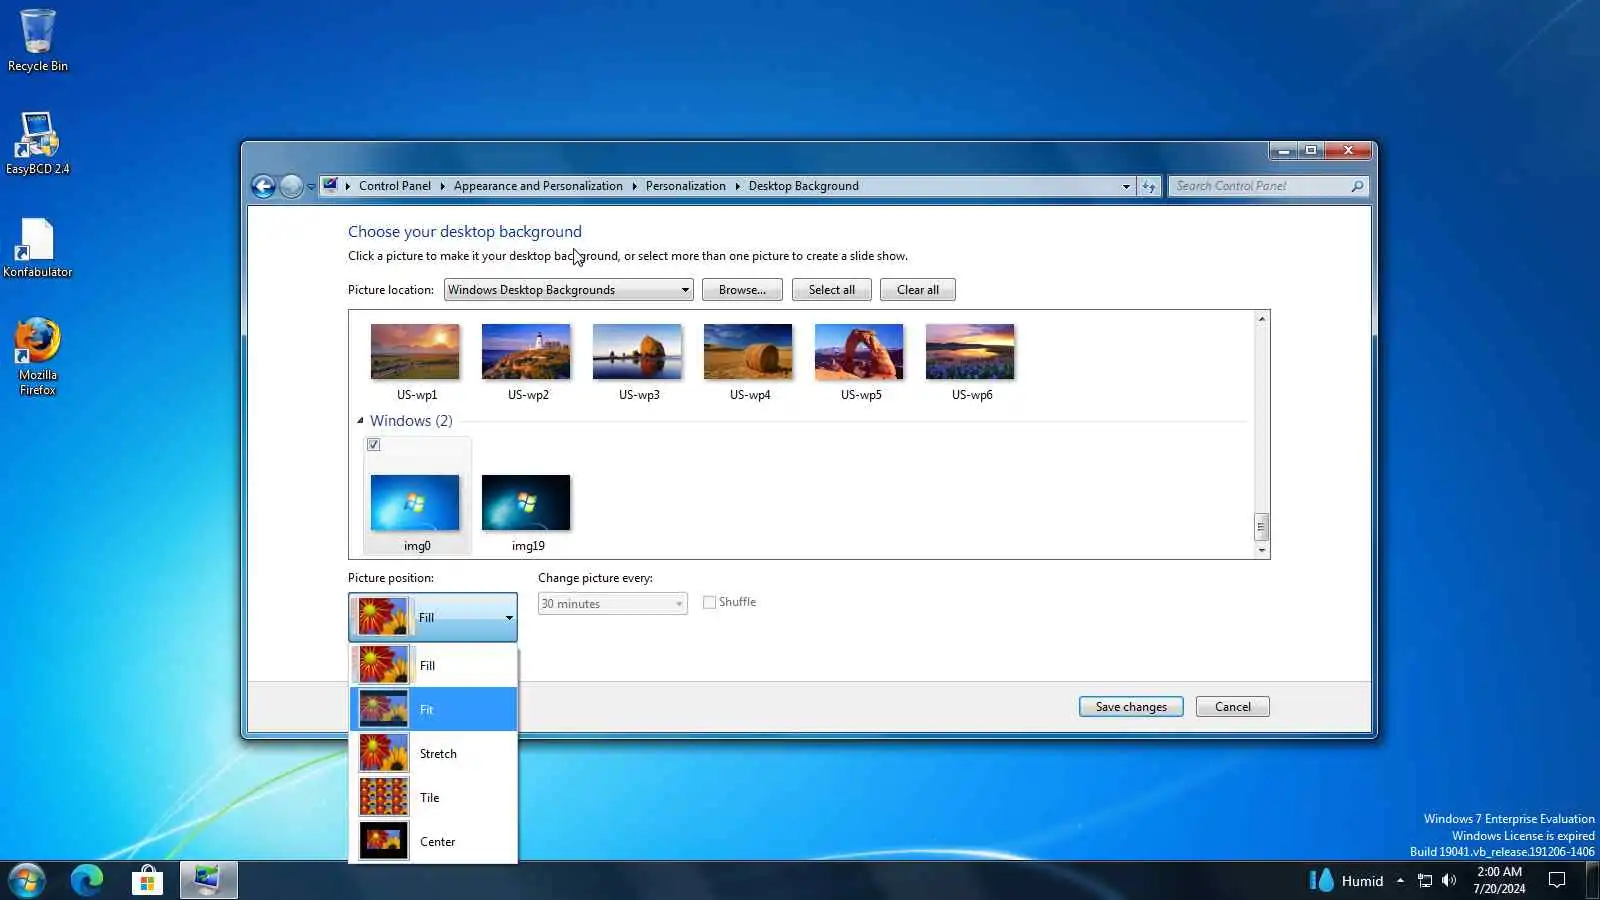Navigate to Appearance and Personalization breadcrumb

point(538,186)
